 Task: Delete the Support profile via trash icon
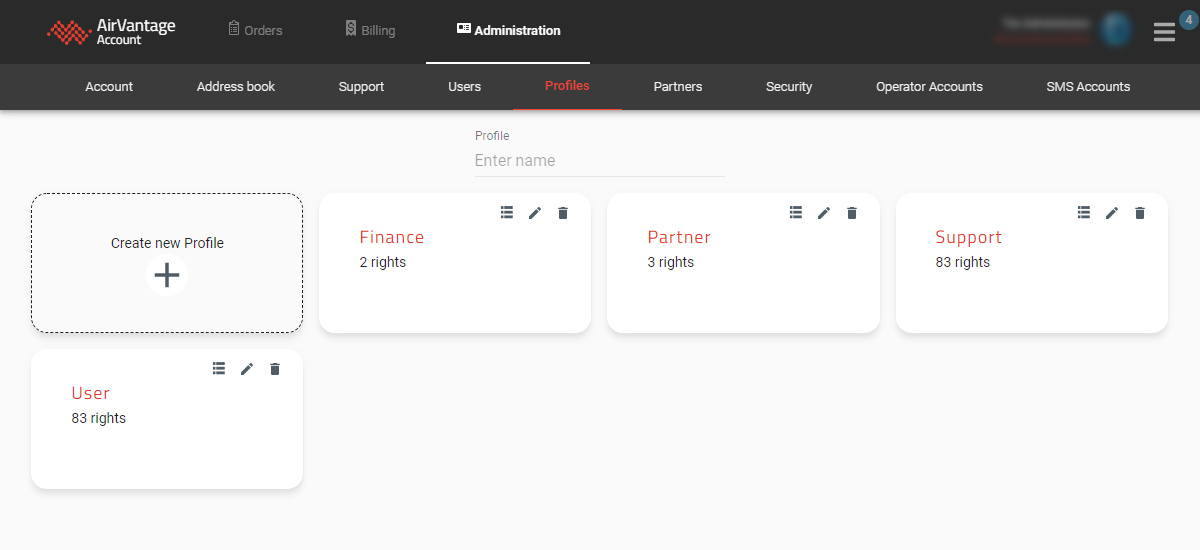pos(1140,213)
